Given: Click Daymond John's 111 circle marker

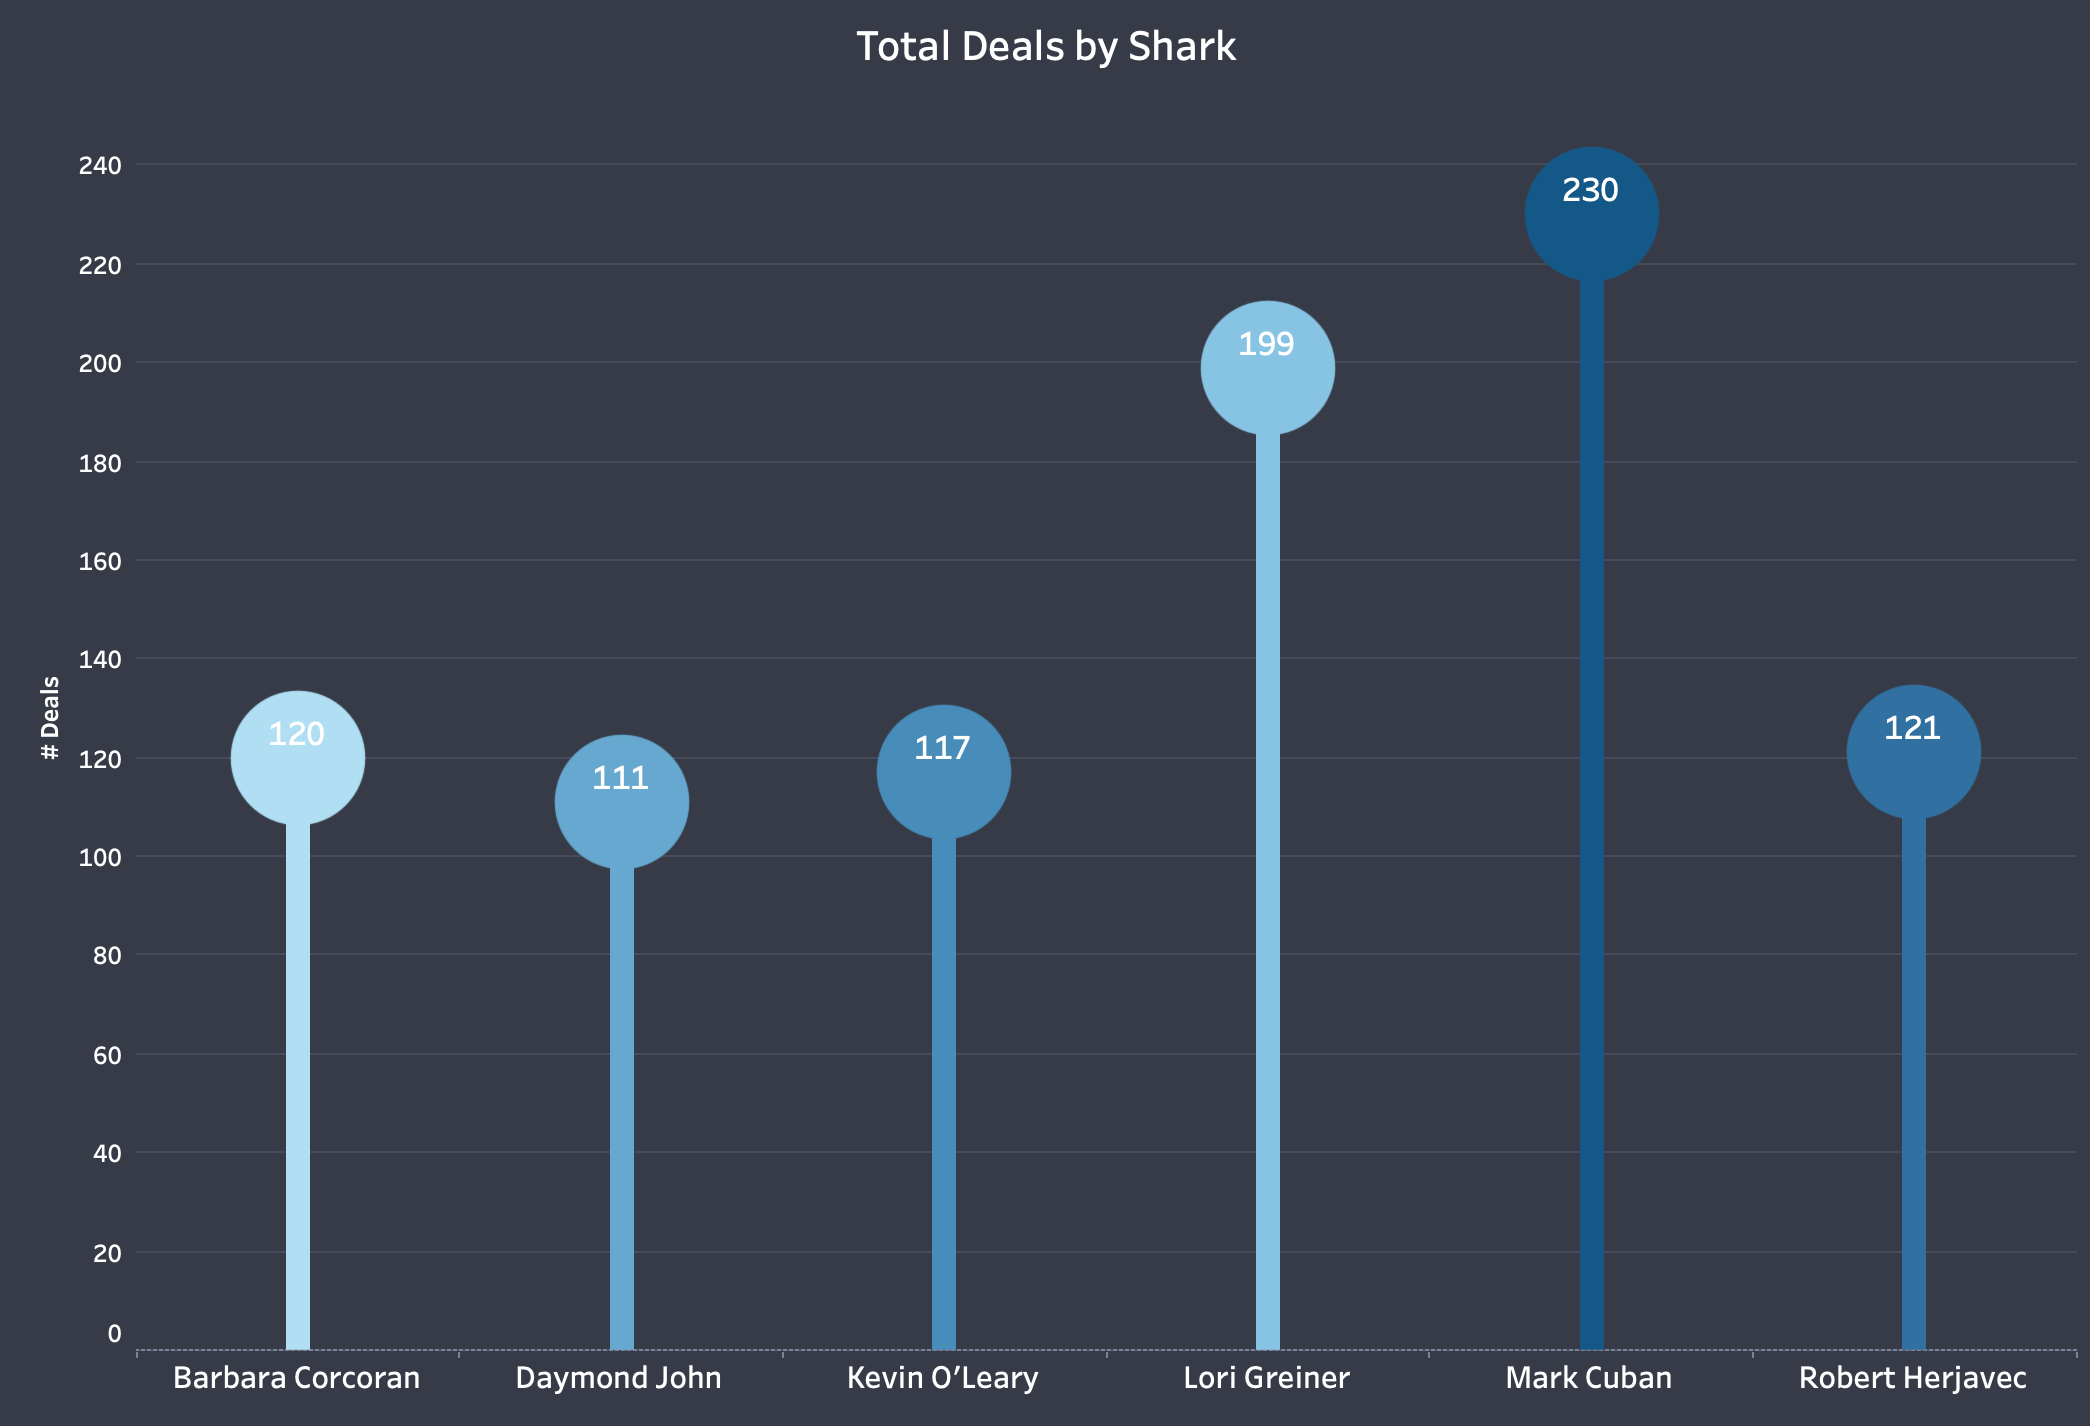Looking at the screenshot, I should (x=621, y=802).
